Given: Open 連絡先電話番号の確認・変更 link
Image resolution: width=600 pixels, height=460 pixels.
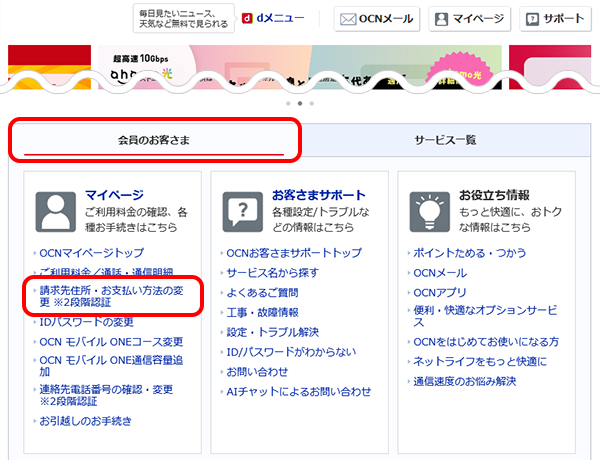Looking at the screenshot, I should [106, 395].
